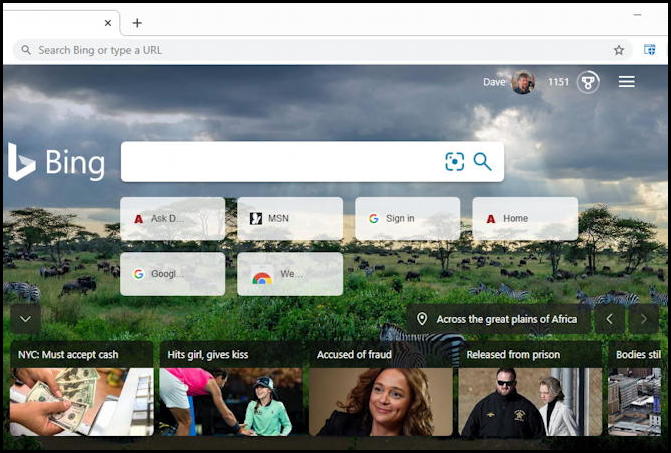This screenshot has height=453, width=671.
Task: Click the Google G icon on Sign in tile
Action: click(374, 219)
